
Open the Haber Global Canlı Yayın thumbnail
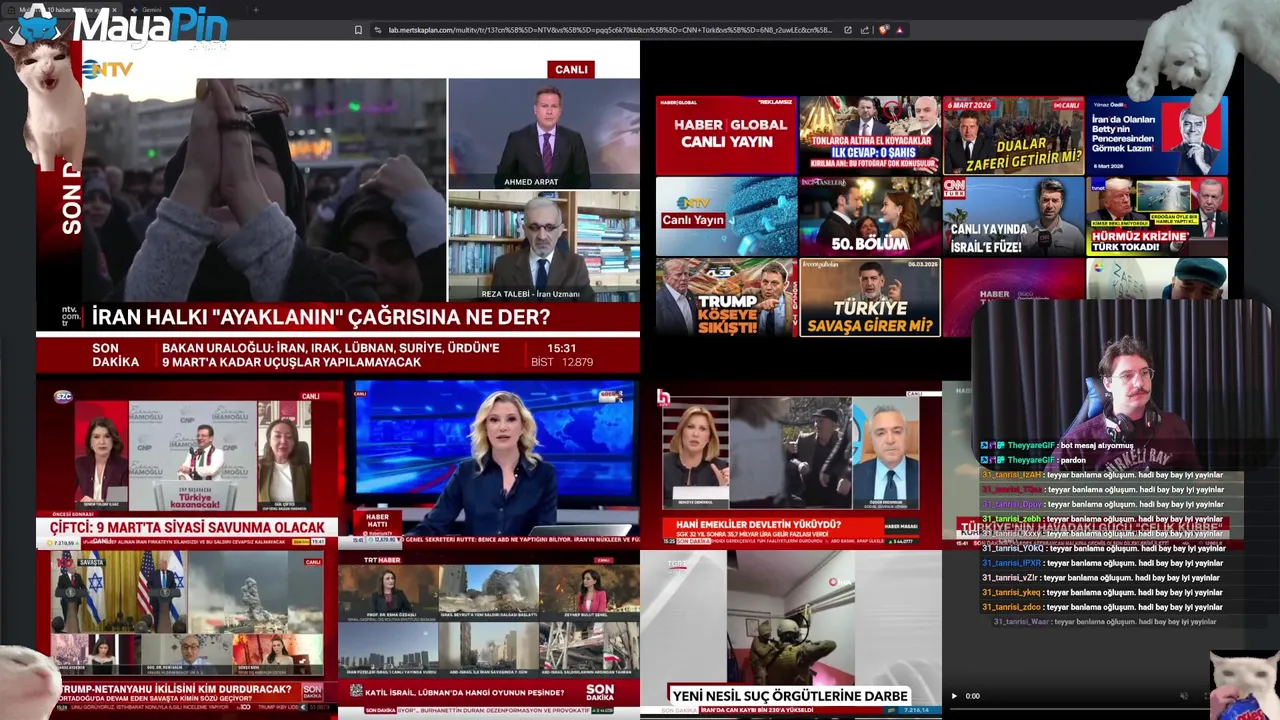(x=726, y=135)
